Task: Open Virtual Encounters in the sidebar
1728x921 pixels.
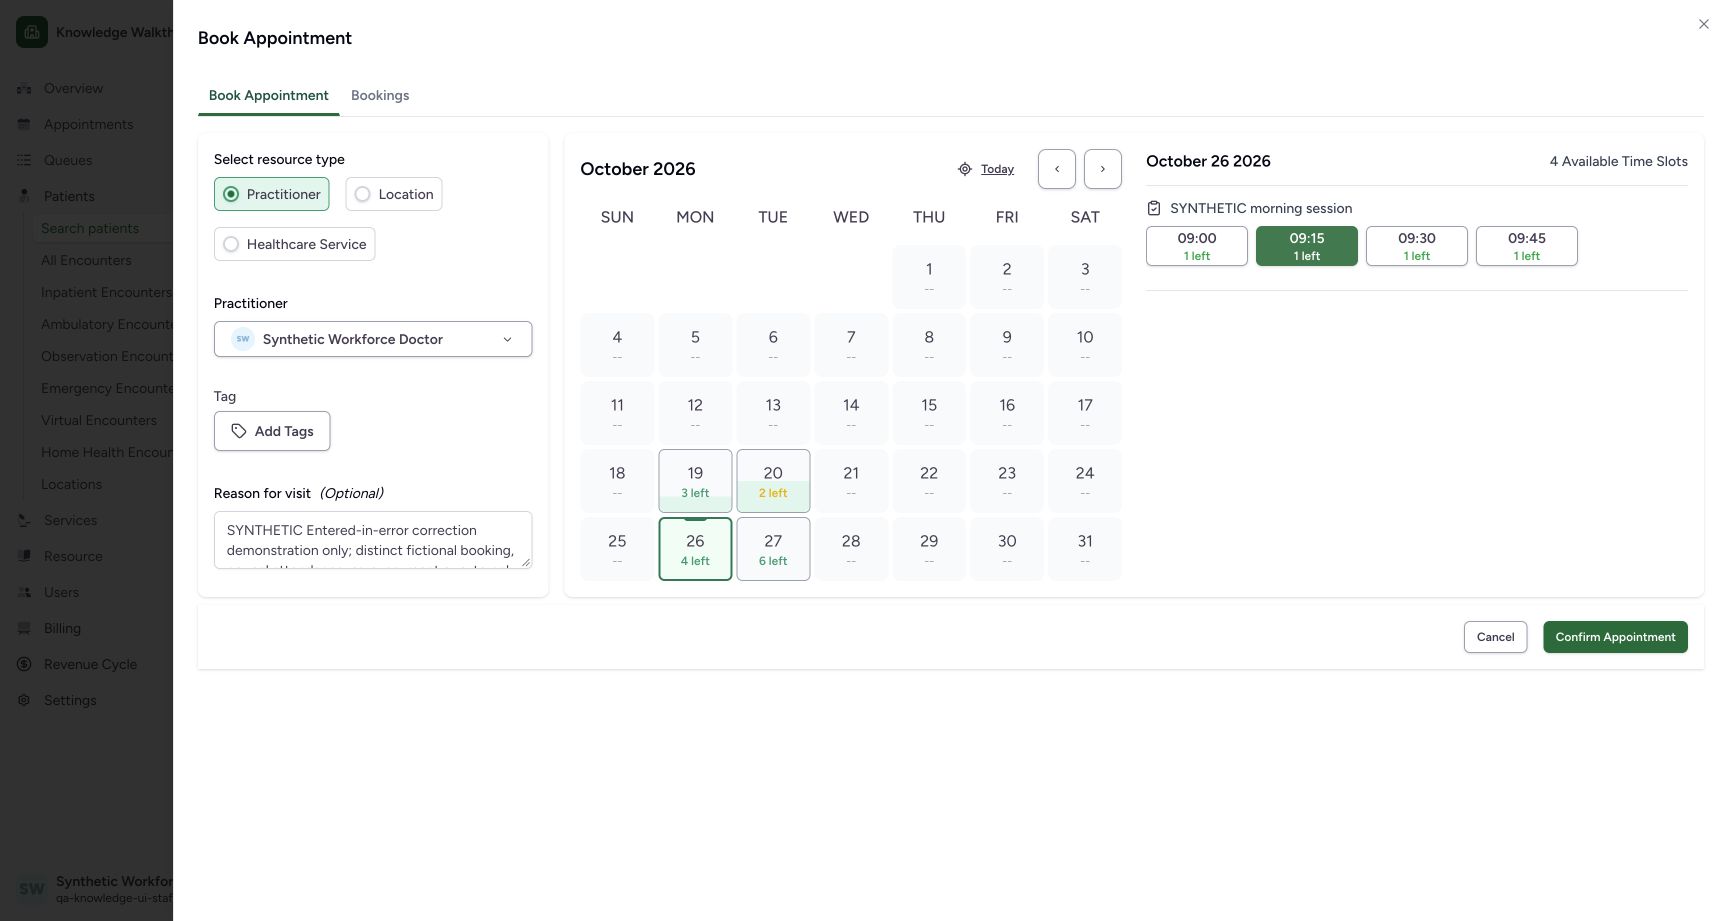Action: pos(99,420)
